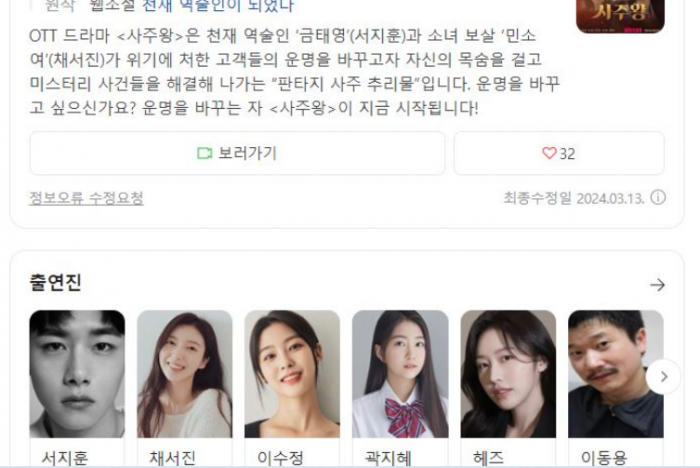Select 서지훈 cast photo
This screenshot has width=700, height=468.
(x=77, y=374)
